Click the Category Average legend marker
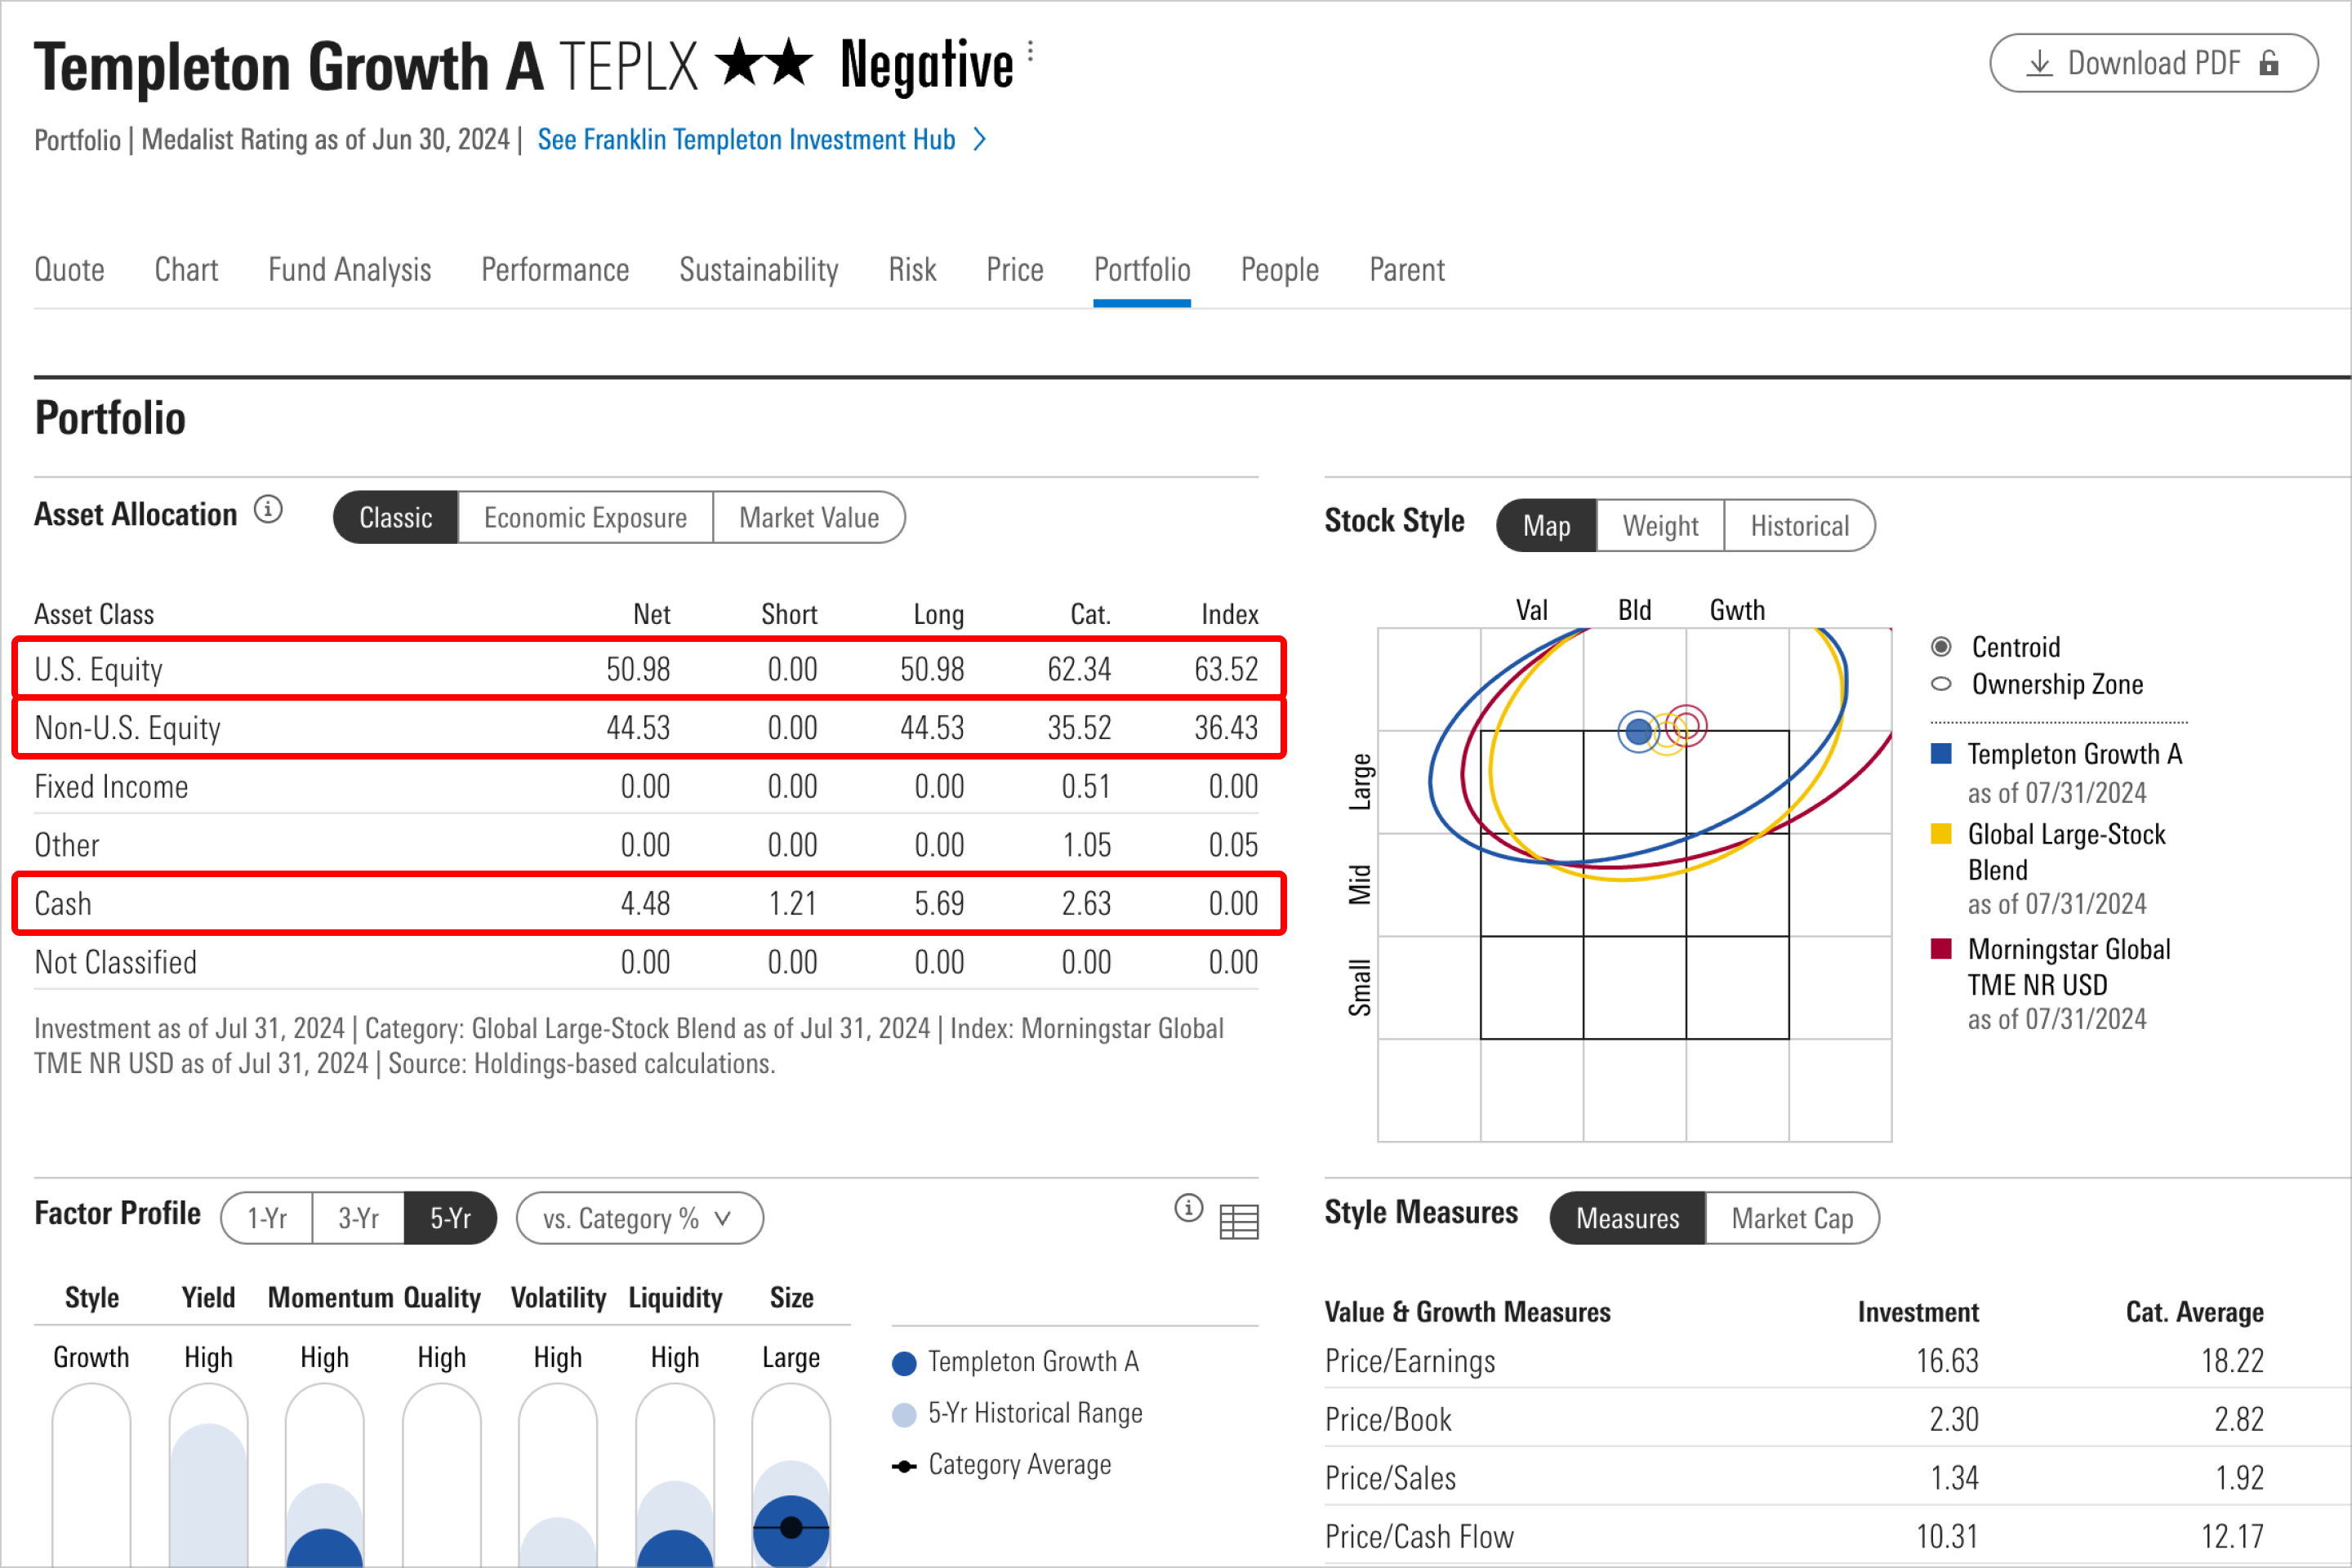This screenshot has width=2352, height=1568. [904, 1466]
